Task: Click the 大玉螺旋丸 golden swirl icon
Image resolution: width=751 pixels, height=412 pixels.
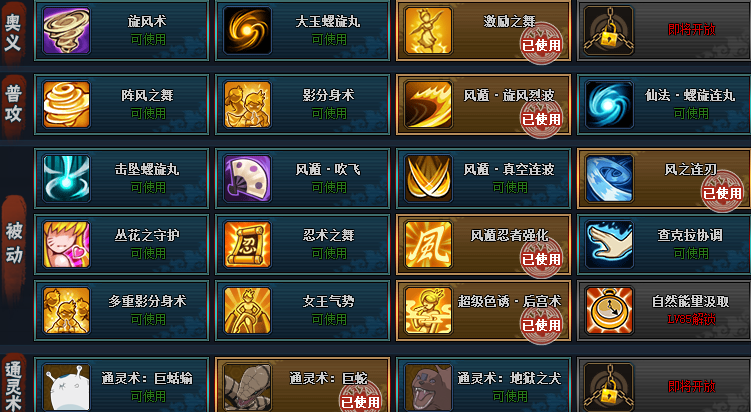Action: 247,30
